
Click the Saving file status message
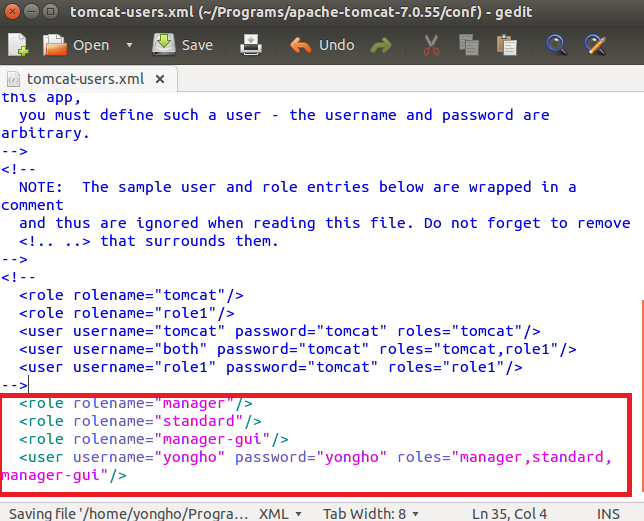pos(128,514)
